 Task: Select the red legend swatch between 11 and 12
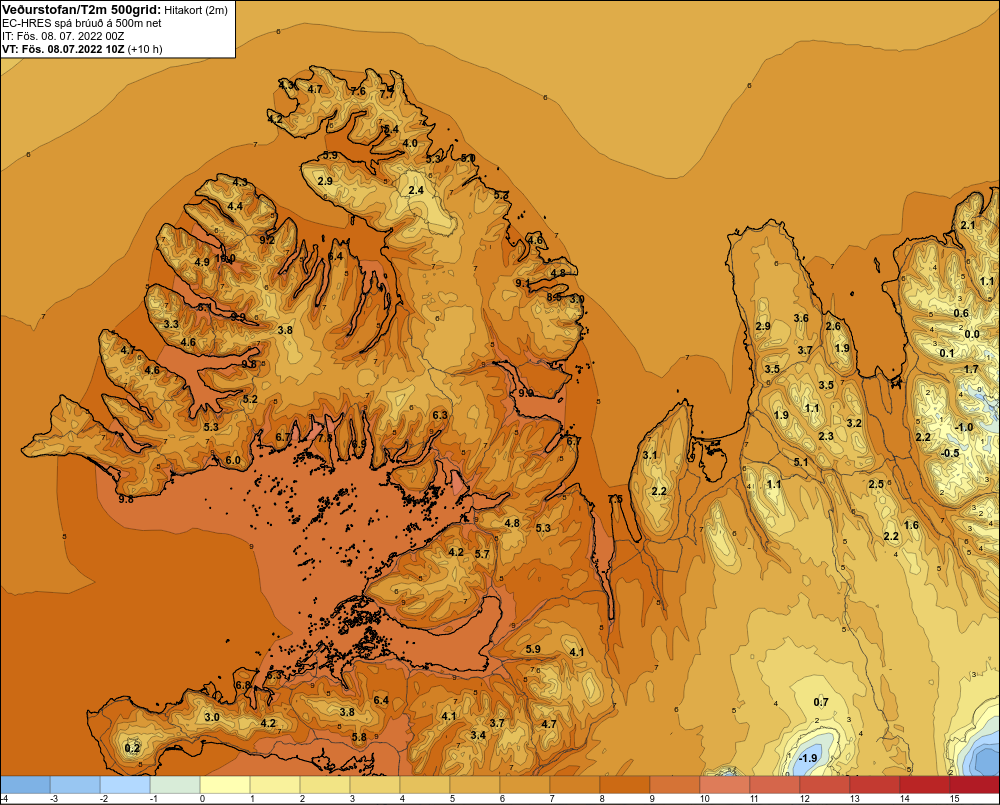click(774, 785)
